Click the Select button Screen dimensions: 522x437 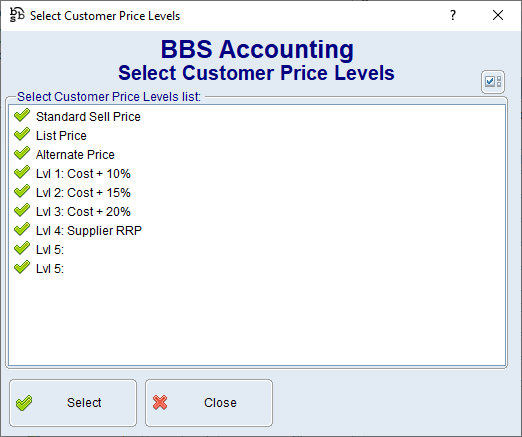coord(73,403)
